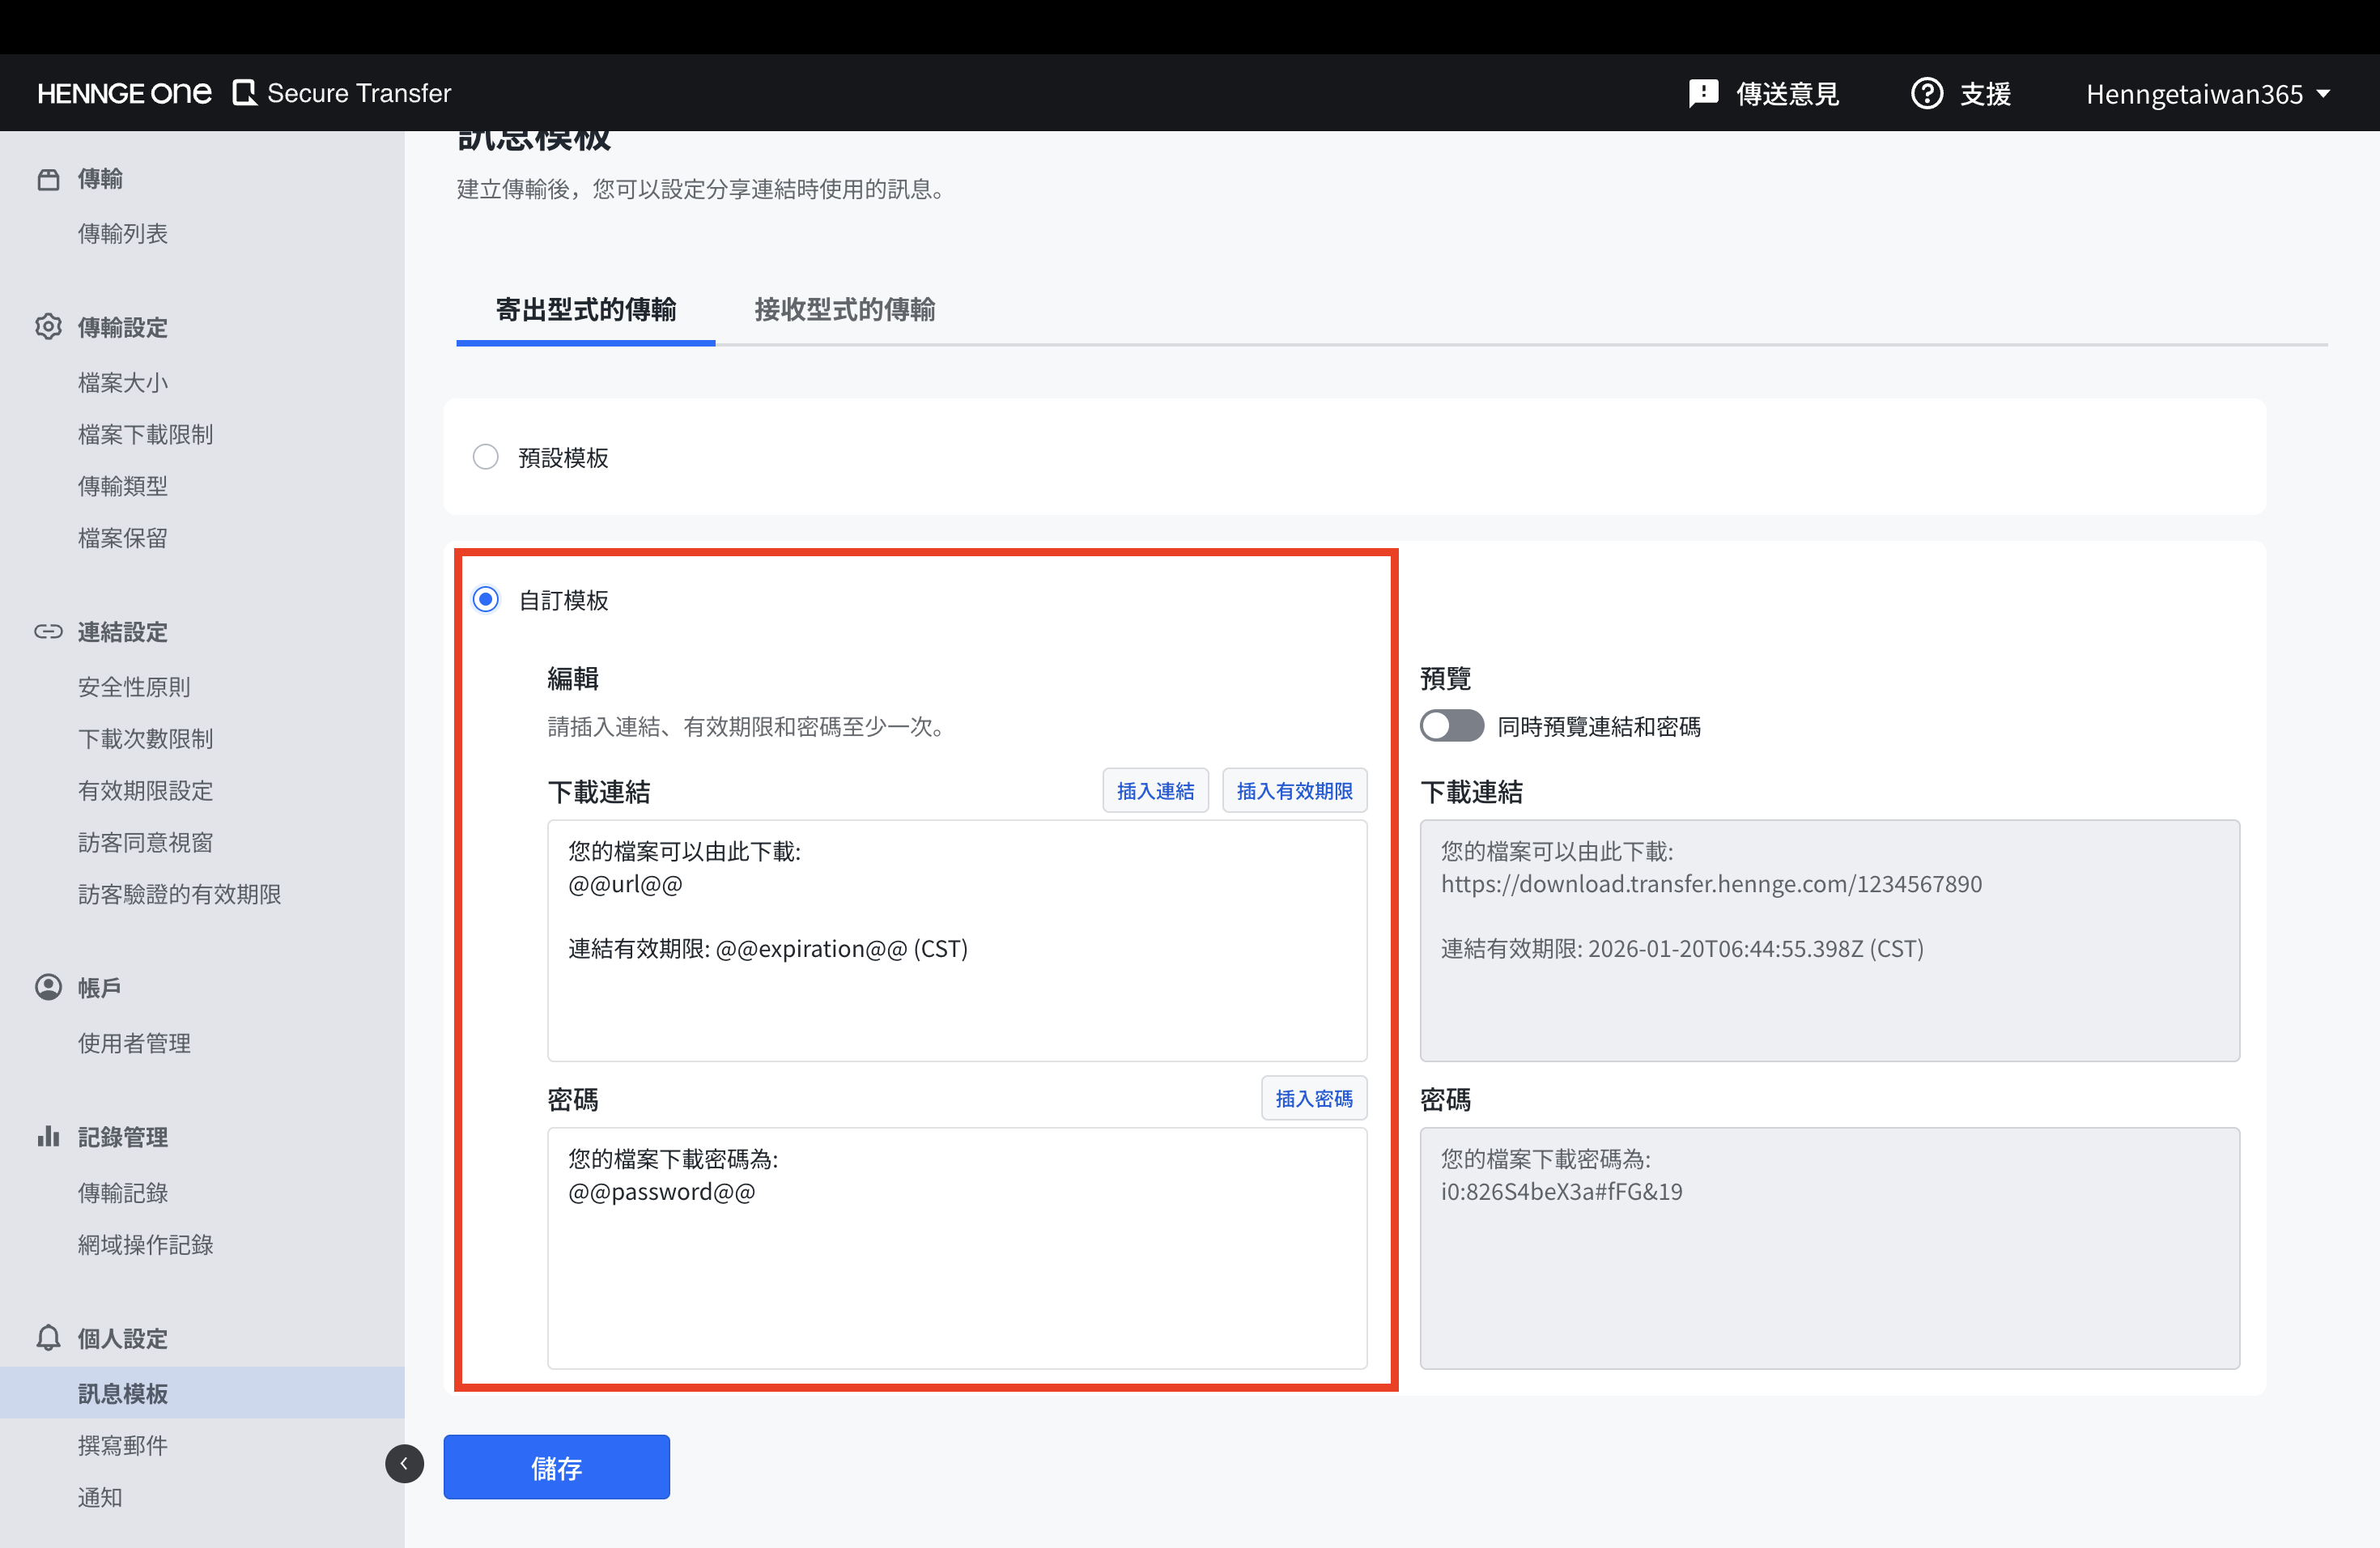Click the 連結設定 link icon

(48, 632)
